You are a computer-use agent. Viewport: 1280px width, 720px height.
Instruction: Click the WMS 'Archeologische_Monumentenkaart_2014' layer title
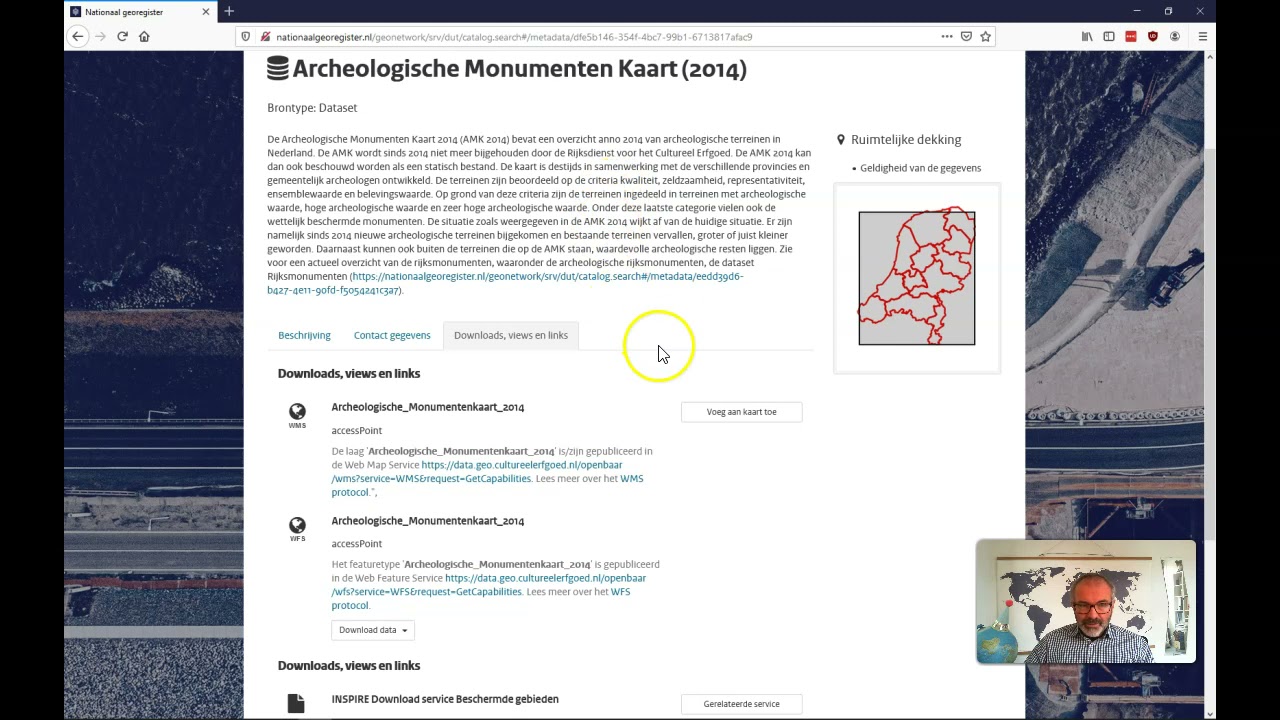click(x=428, y=407)
